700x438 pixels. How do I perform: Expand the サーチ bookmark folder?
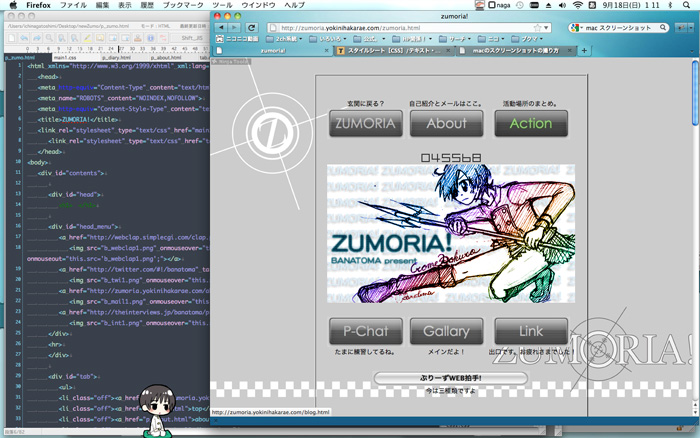click(454, 39)
